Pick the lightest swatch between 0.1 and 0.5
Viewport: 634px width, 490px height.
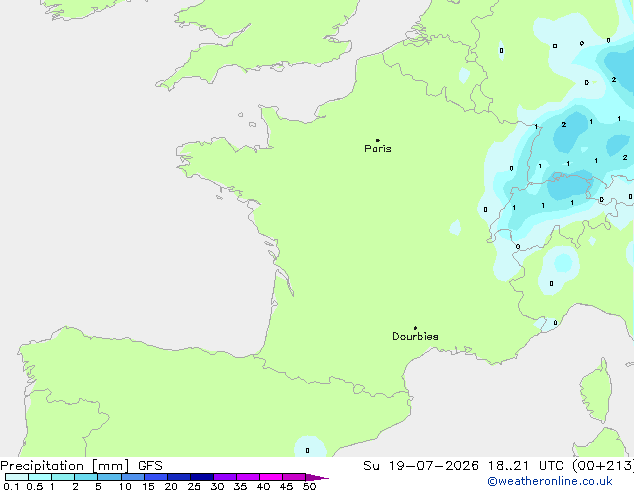pos(17,477)
